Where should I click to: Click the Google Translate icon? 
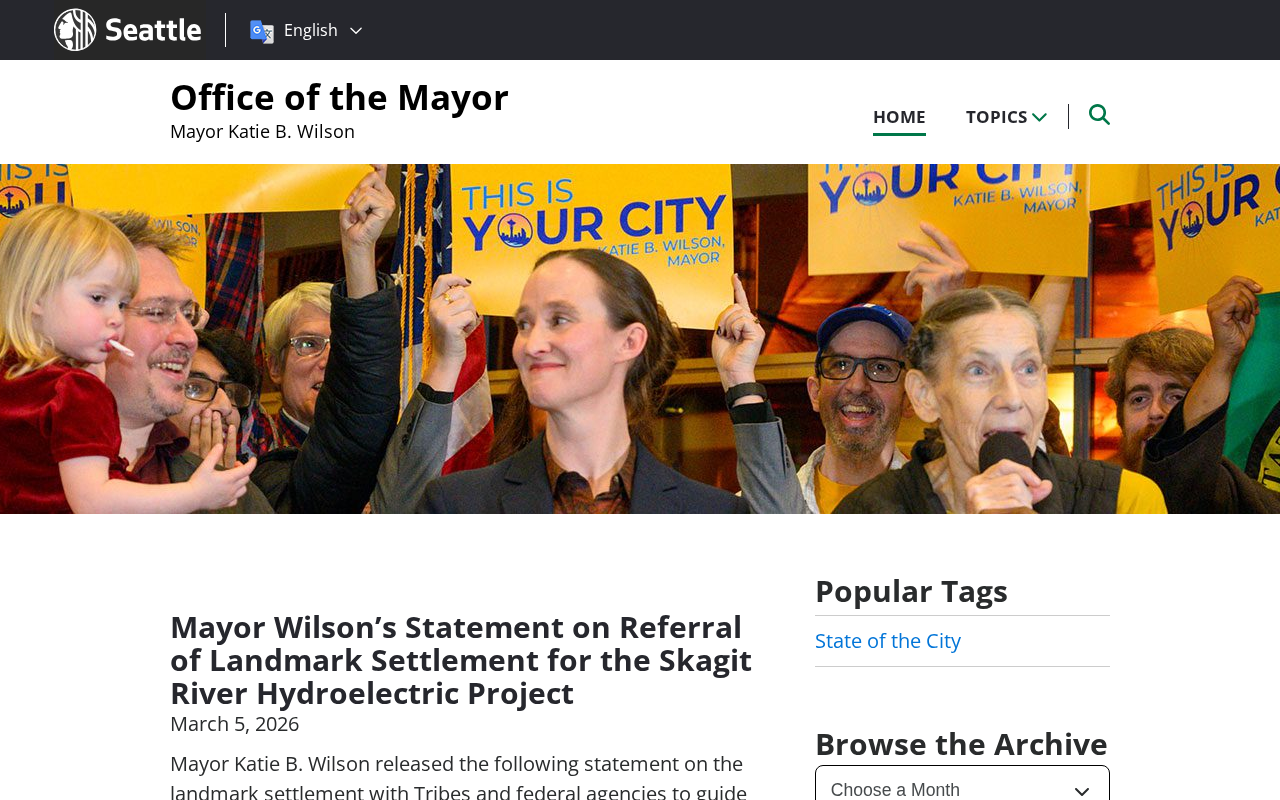pyautogui.click(x=262, y=31)
